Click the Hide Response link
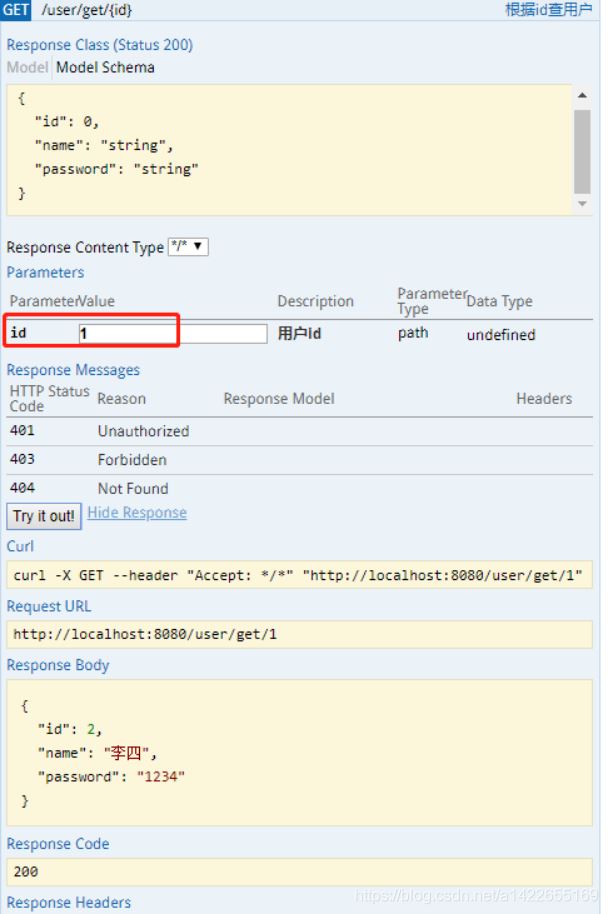Viewport: 608px width, 914px height. pos(136,513)
